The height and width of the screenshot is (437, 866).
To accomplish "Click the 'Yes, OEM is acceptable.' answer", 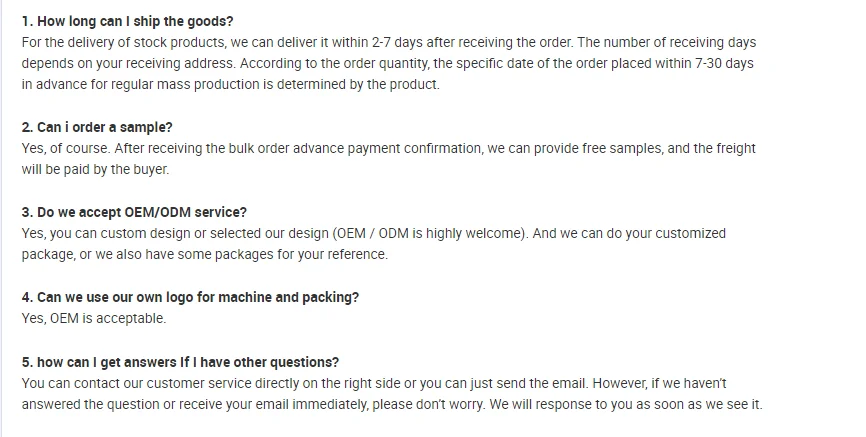I will (94, 319).
